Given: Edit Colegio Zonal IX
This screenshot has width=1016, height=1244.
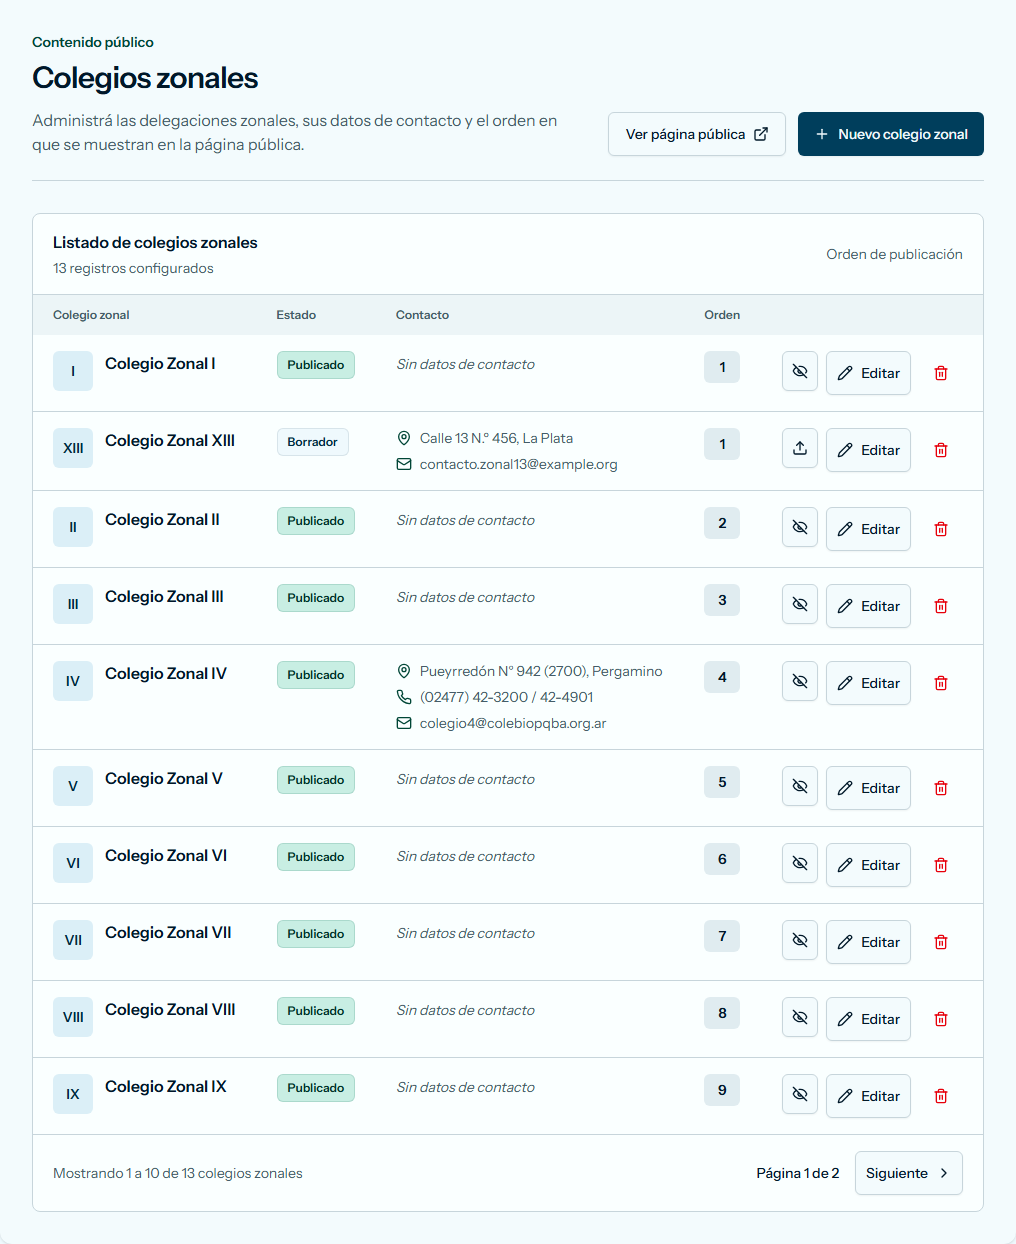Looking at the screenshot, I should (x=868, y=1096).
